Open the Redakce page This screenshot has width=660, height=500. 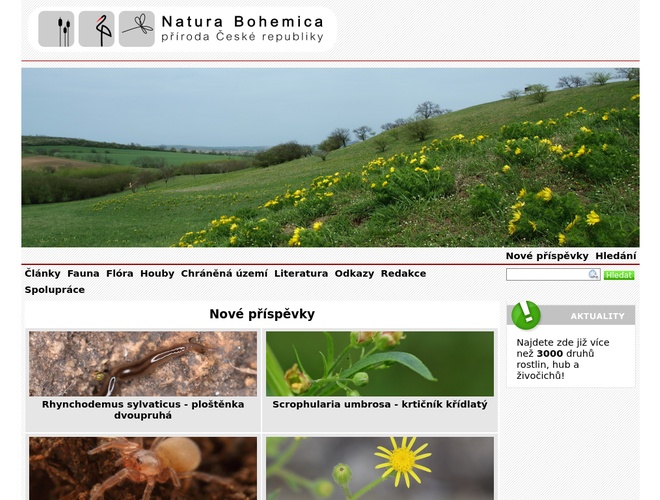point(403,273)
